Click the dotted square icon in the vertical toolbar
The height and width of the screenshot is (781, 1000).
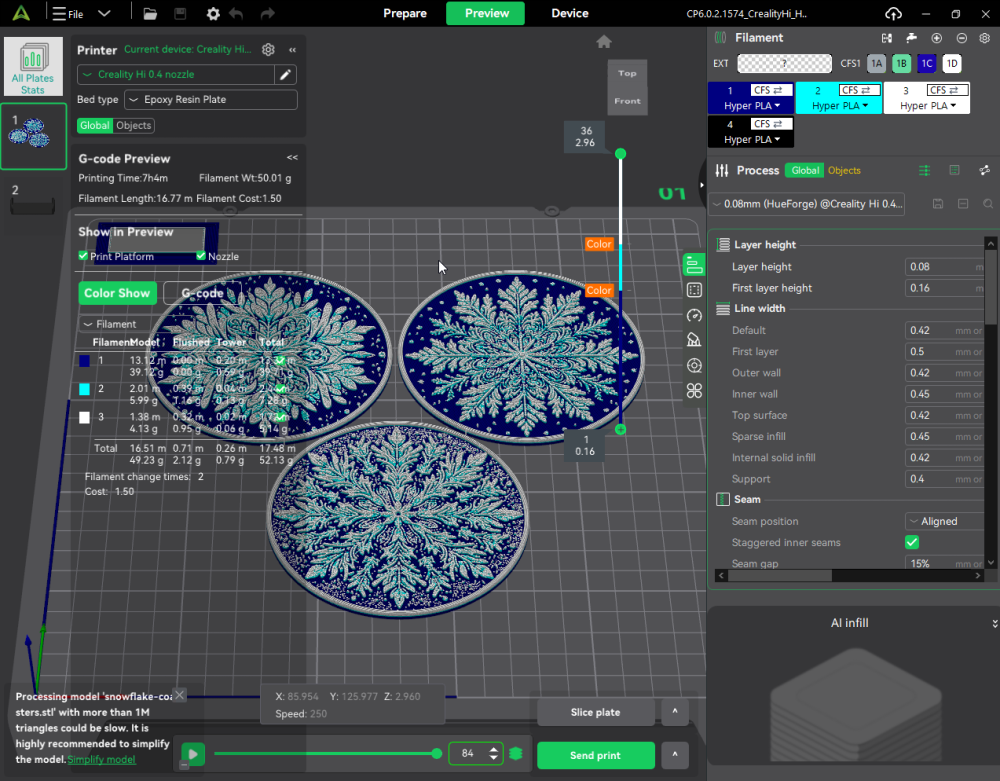coord(694,290)
